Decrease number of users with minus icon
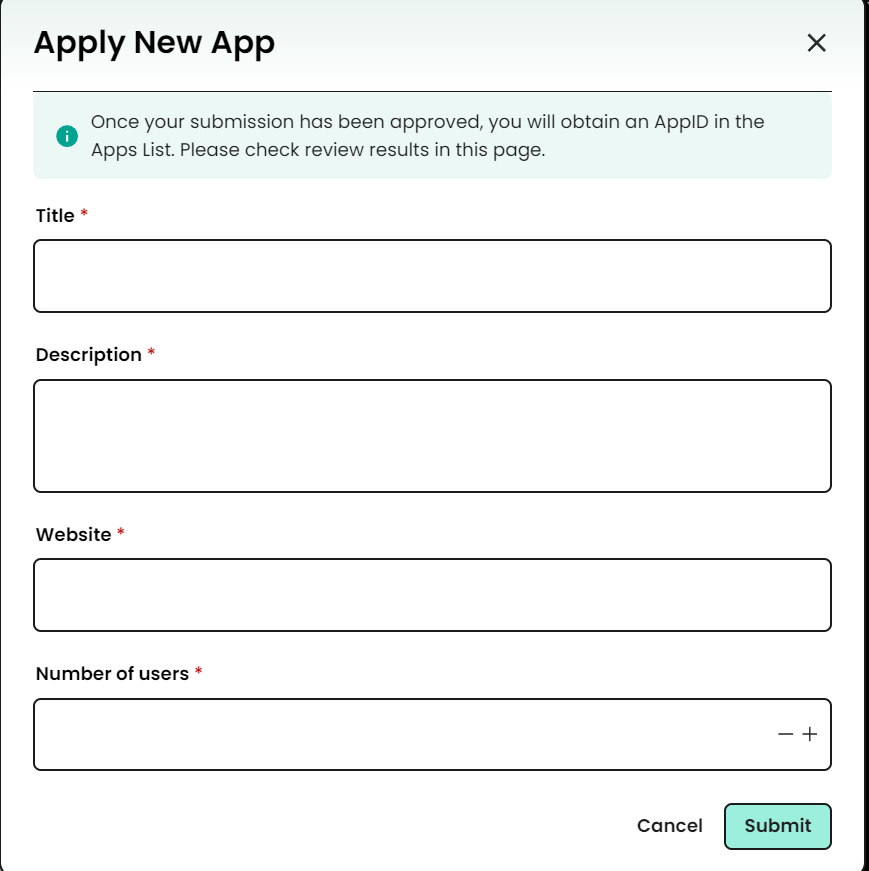Image resolution: width=869 pixels, height=871 pixels. 786,735
